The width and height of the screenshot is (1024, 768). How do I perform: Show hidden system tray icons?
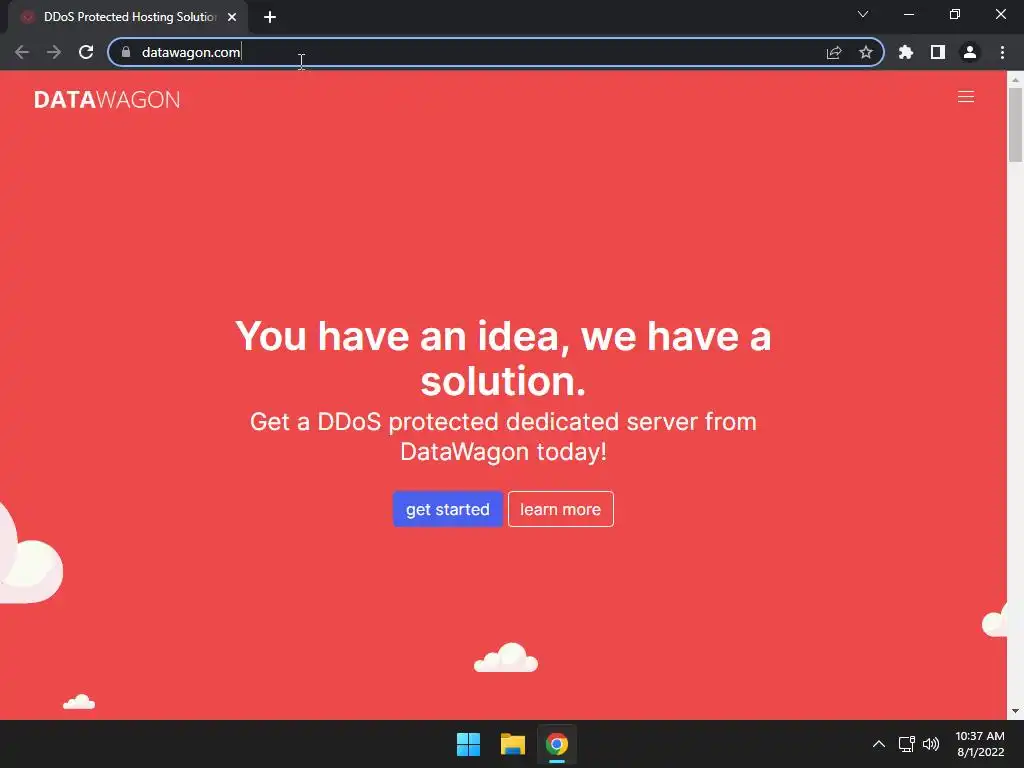click(x=879, y=744)
